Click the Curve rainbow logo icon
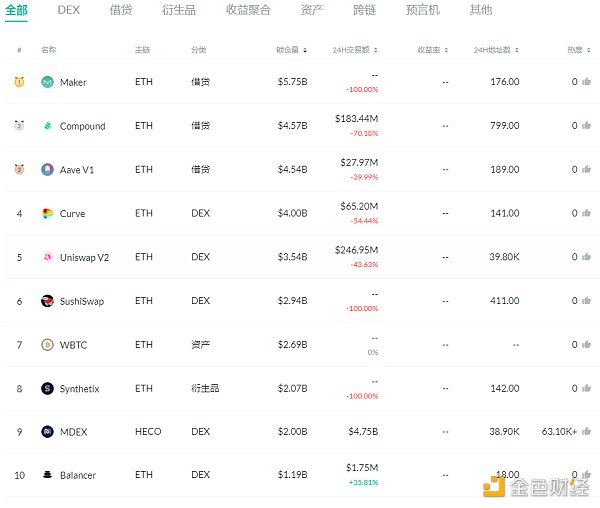The image size is (600, 508). pos(48,214)
